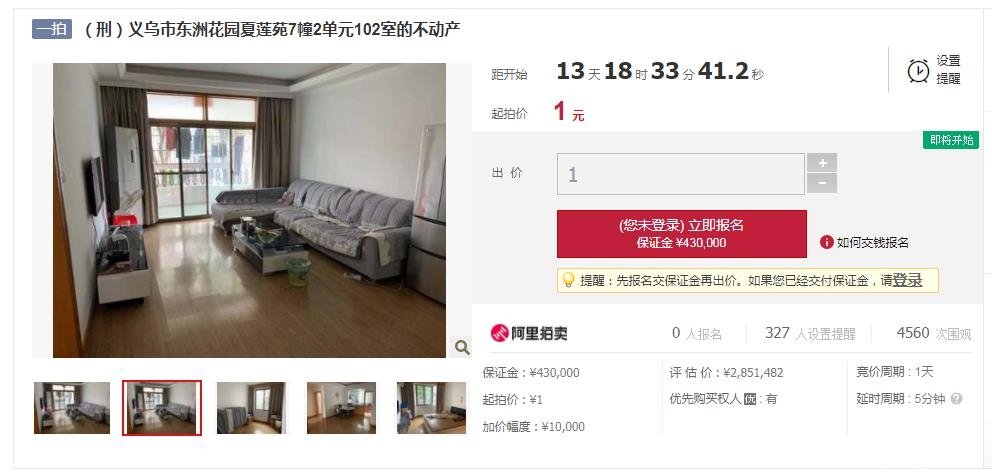Click the help icon next to 5分钟
992x476 pixels.
(956, 399)
